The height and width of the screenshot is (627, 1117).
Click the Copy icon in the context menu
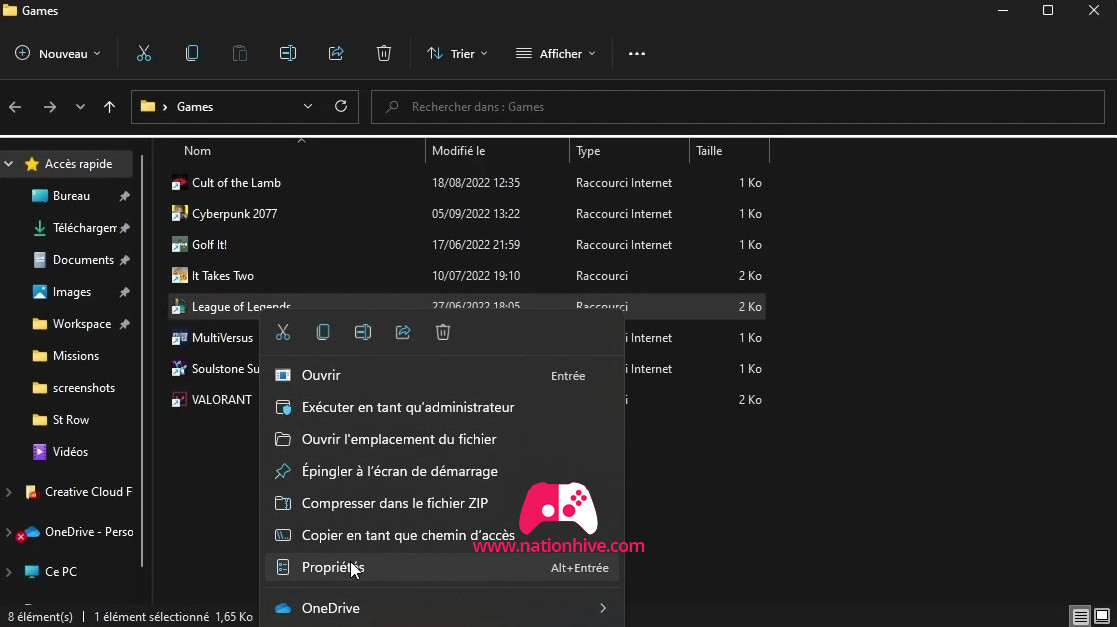(x=323, y=332)
